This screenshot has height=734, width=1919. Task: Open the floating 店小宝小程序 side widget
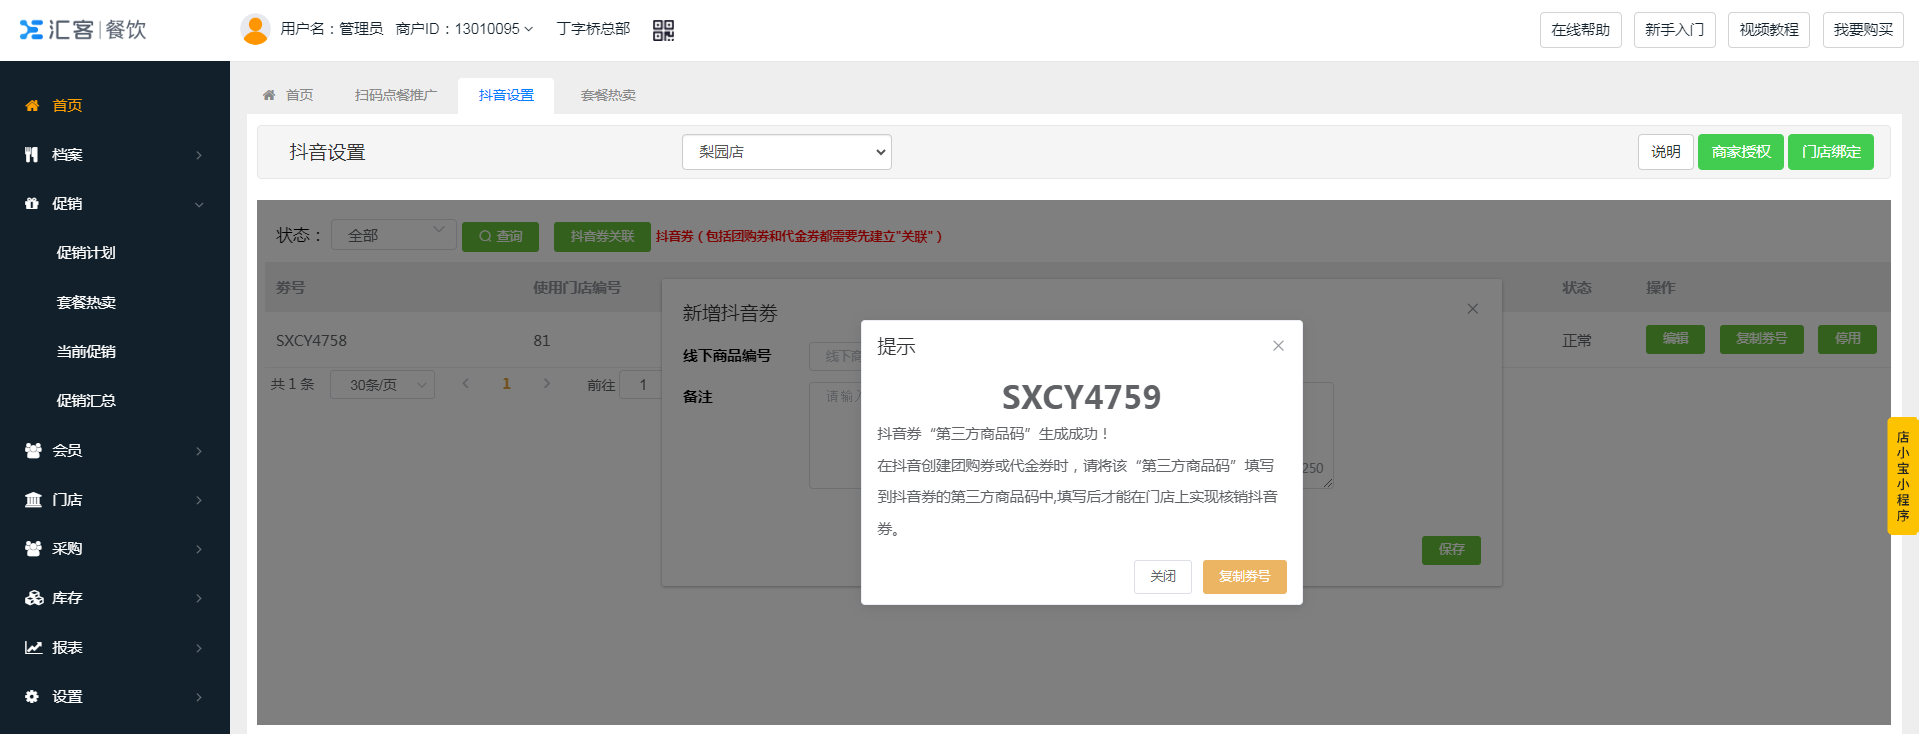tap(1902, 476)
